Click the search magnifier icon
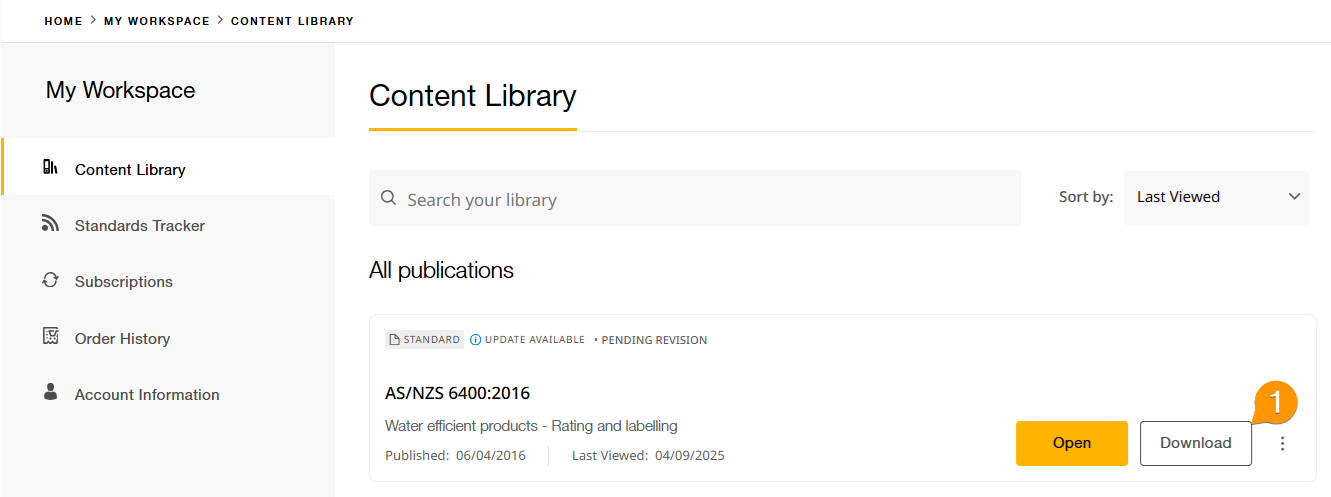 pyautogui.click(x=389, y=198)
